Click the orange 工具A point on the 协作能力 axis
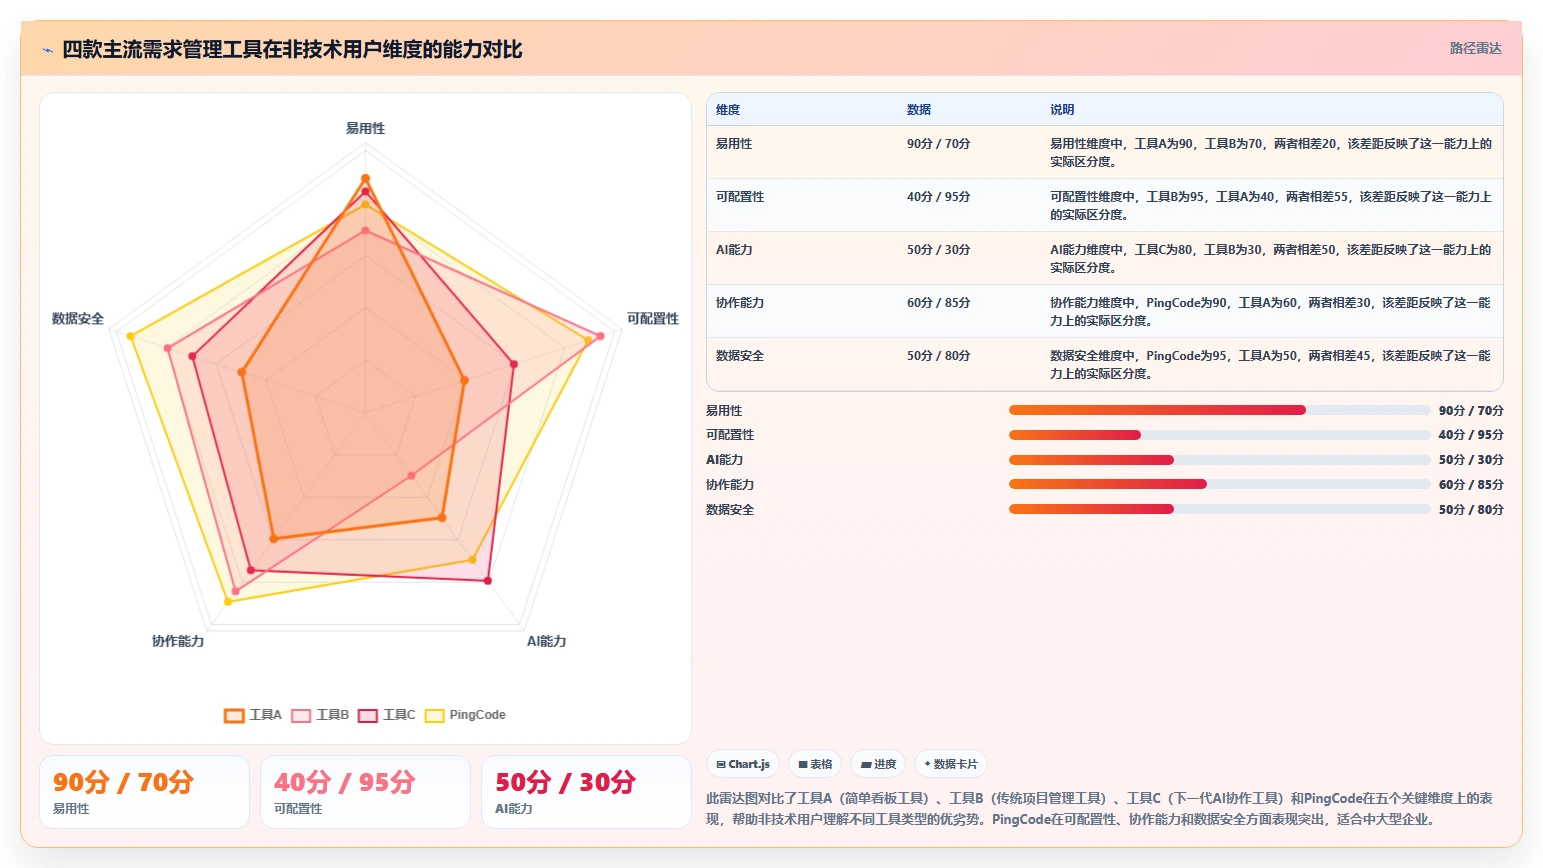Viewport: 1543px width, 868px height. (273, 539)
